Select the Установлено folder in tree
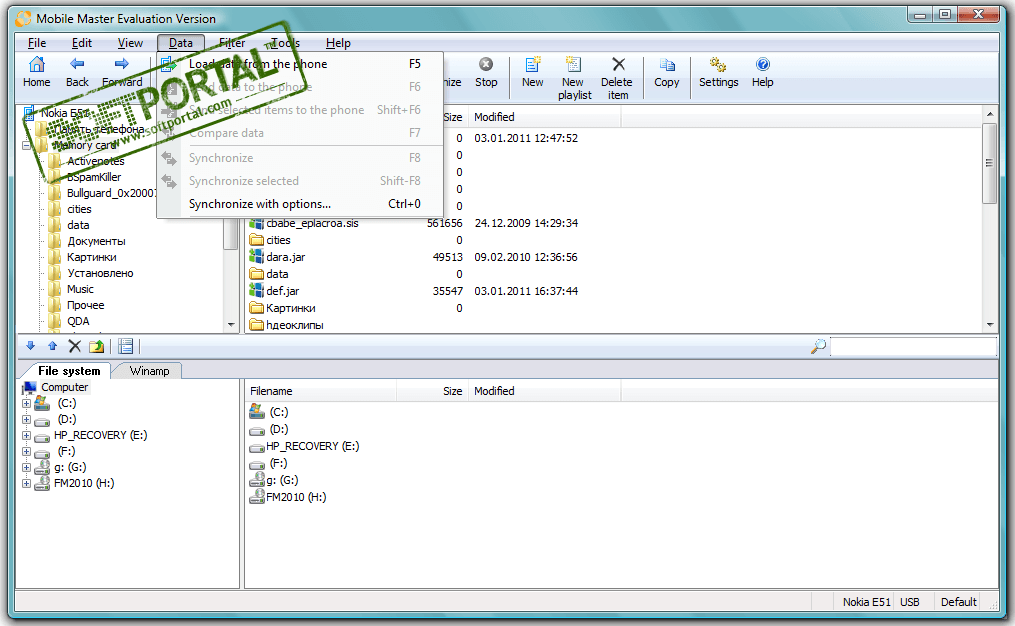Screen dimensions: 1015x626 pyautogui.click(x=100, y=273)
